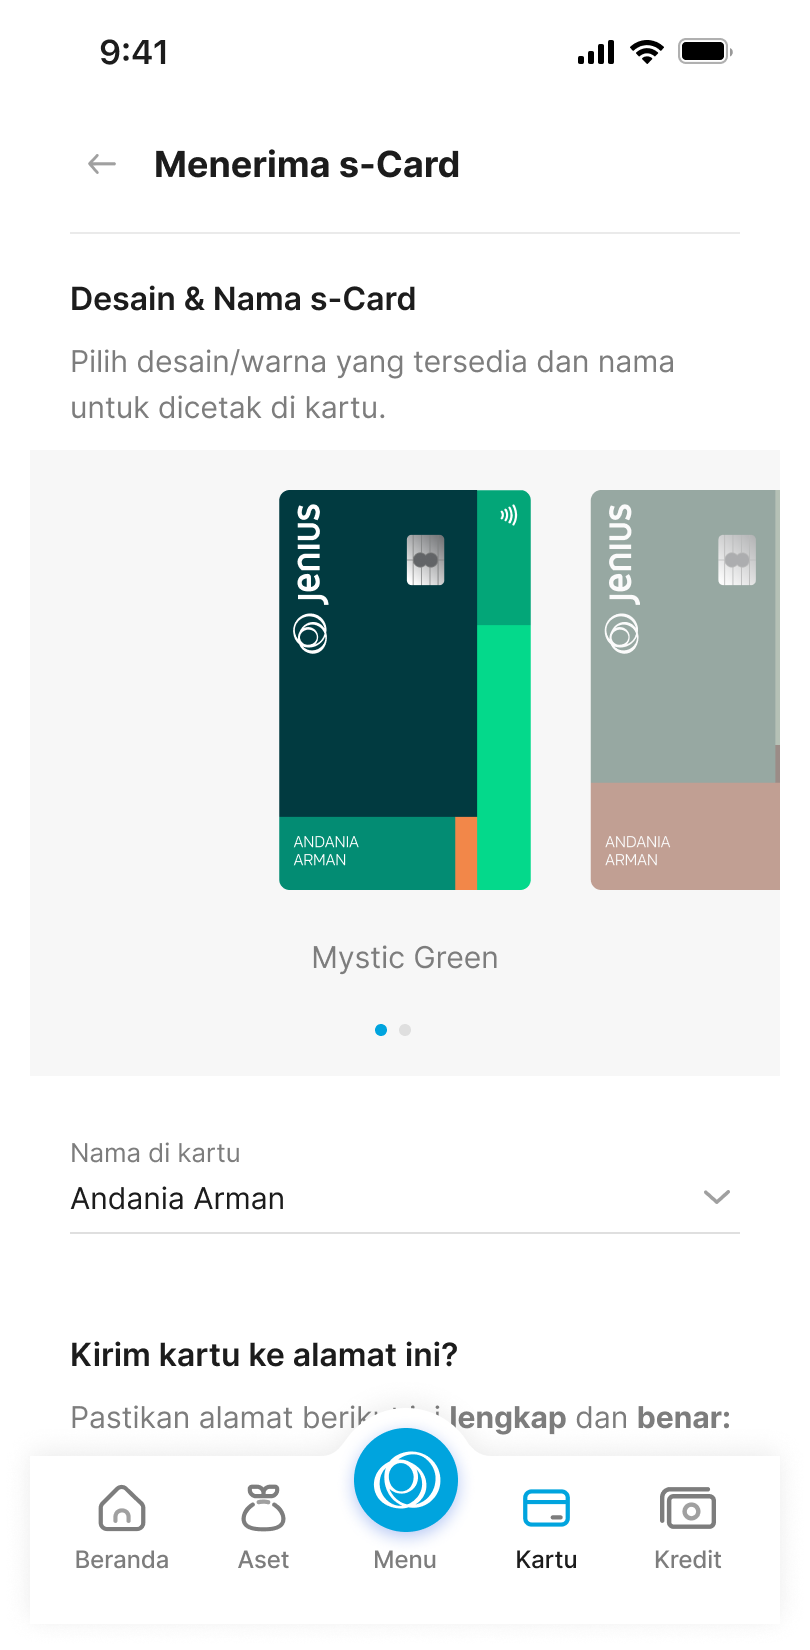Image resolution: width=810 pixels, height=1650 pixels.
Task: Go to the Kartu tab label
Action: [x=546, y=1560]
